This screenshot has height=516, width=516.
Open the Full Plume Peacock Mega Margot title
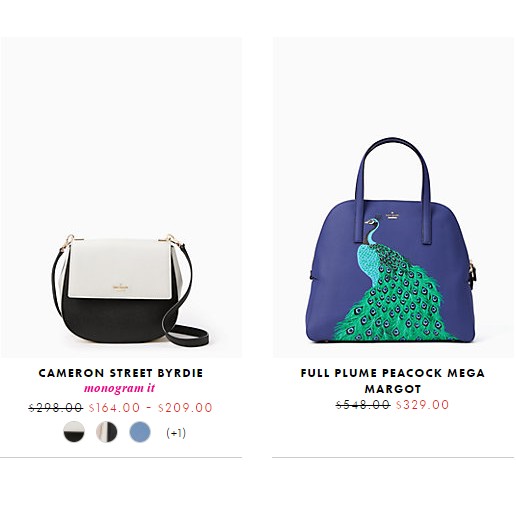point(393,381)
